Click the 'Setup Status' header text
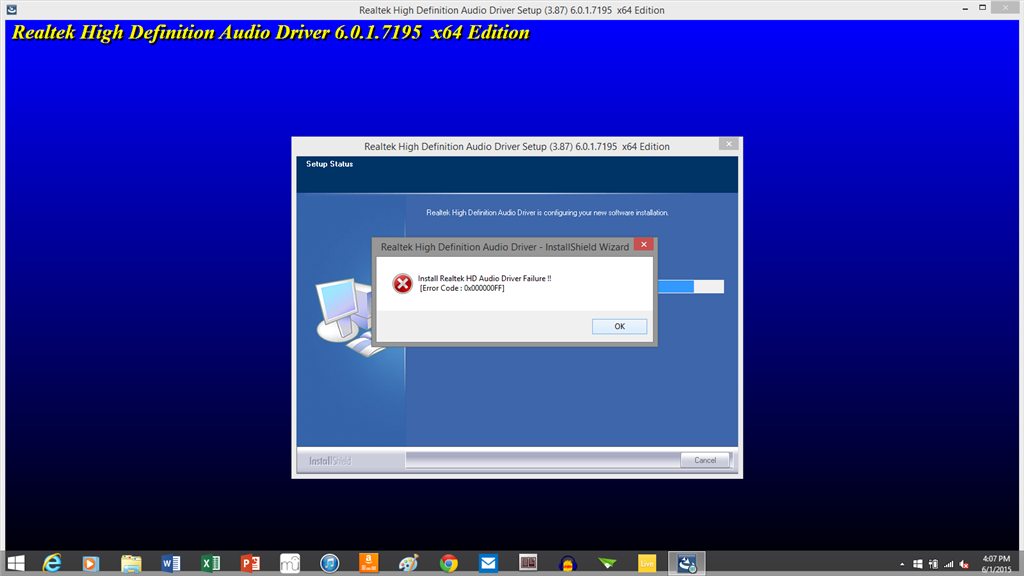This screenshot has width=1024, height=576. 329,164
